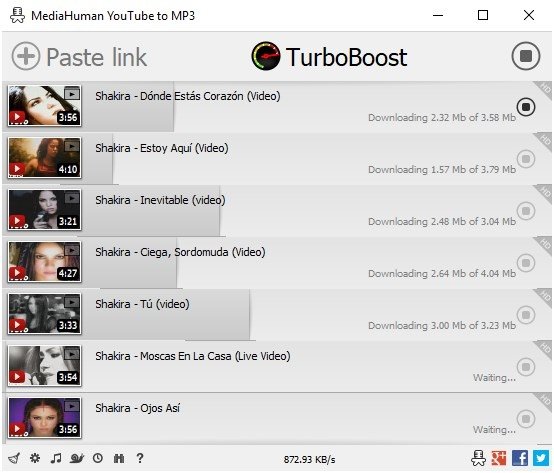Click the Google Plus share icon
This screenshot has height=473, width=554.
click(499, 458)
